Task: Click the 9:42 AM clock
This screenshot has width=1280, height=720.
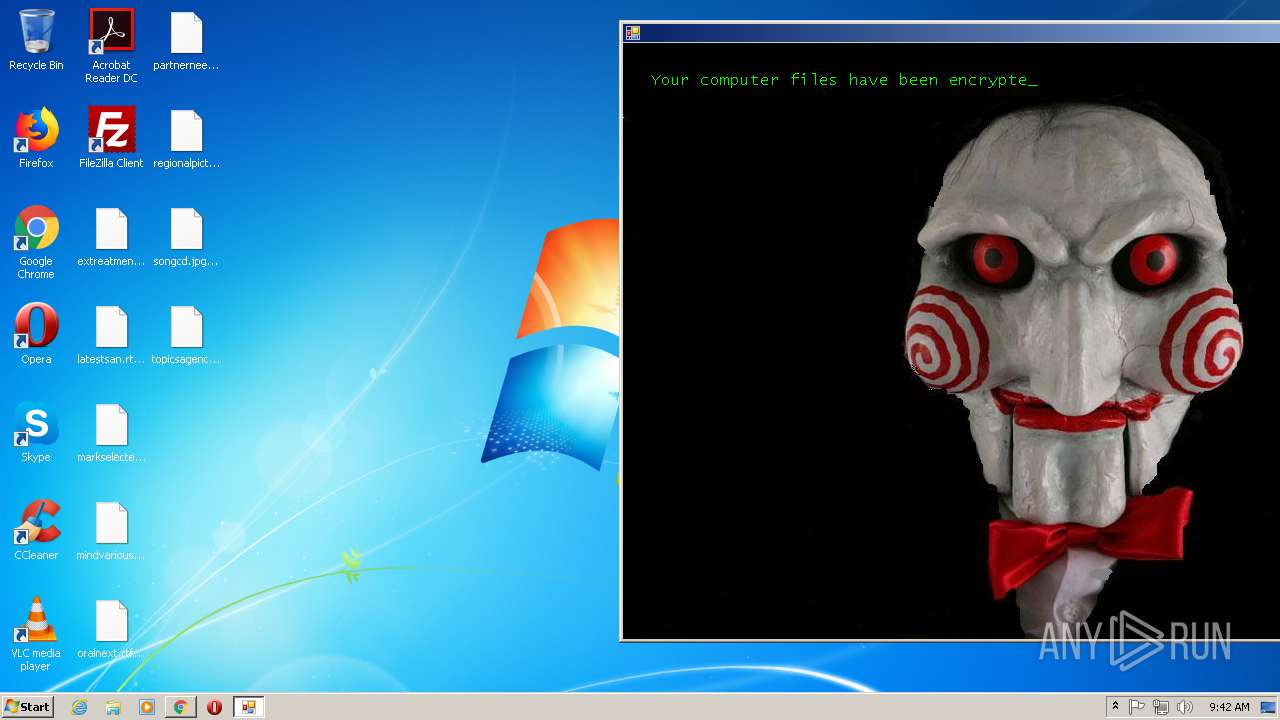Action: click(1229, 707)
